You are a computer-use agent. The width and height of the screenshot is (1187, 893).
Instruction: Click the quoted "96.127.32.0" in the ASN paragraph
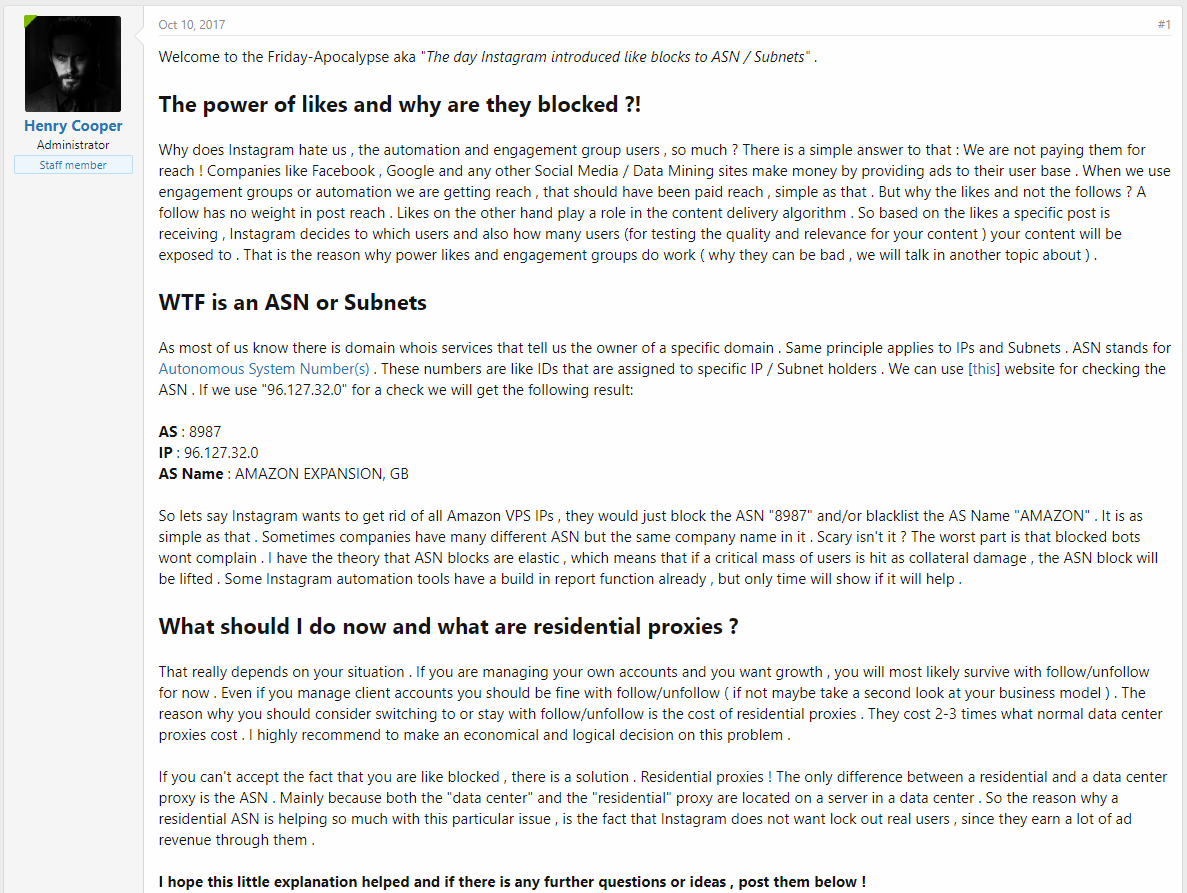point(304,390)
